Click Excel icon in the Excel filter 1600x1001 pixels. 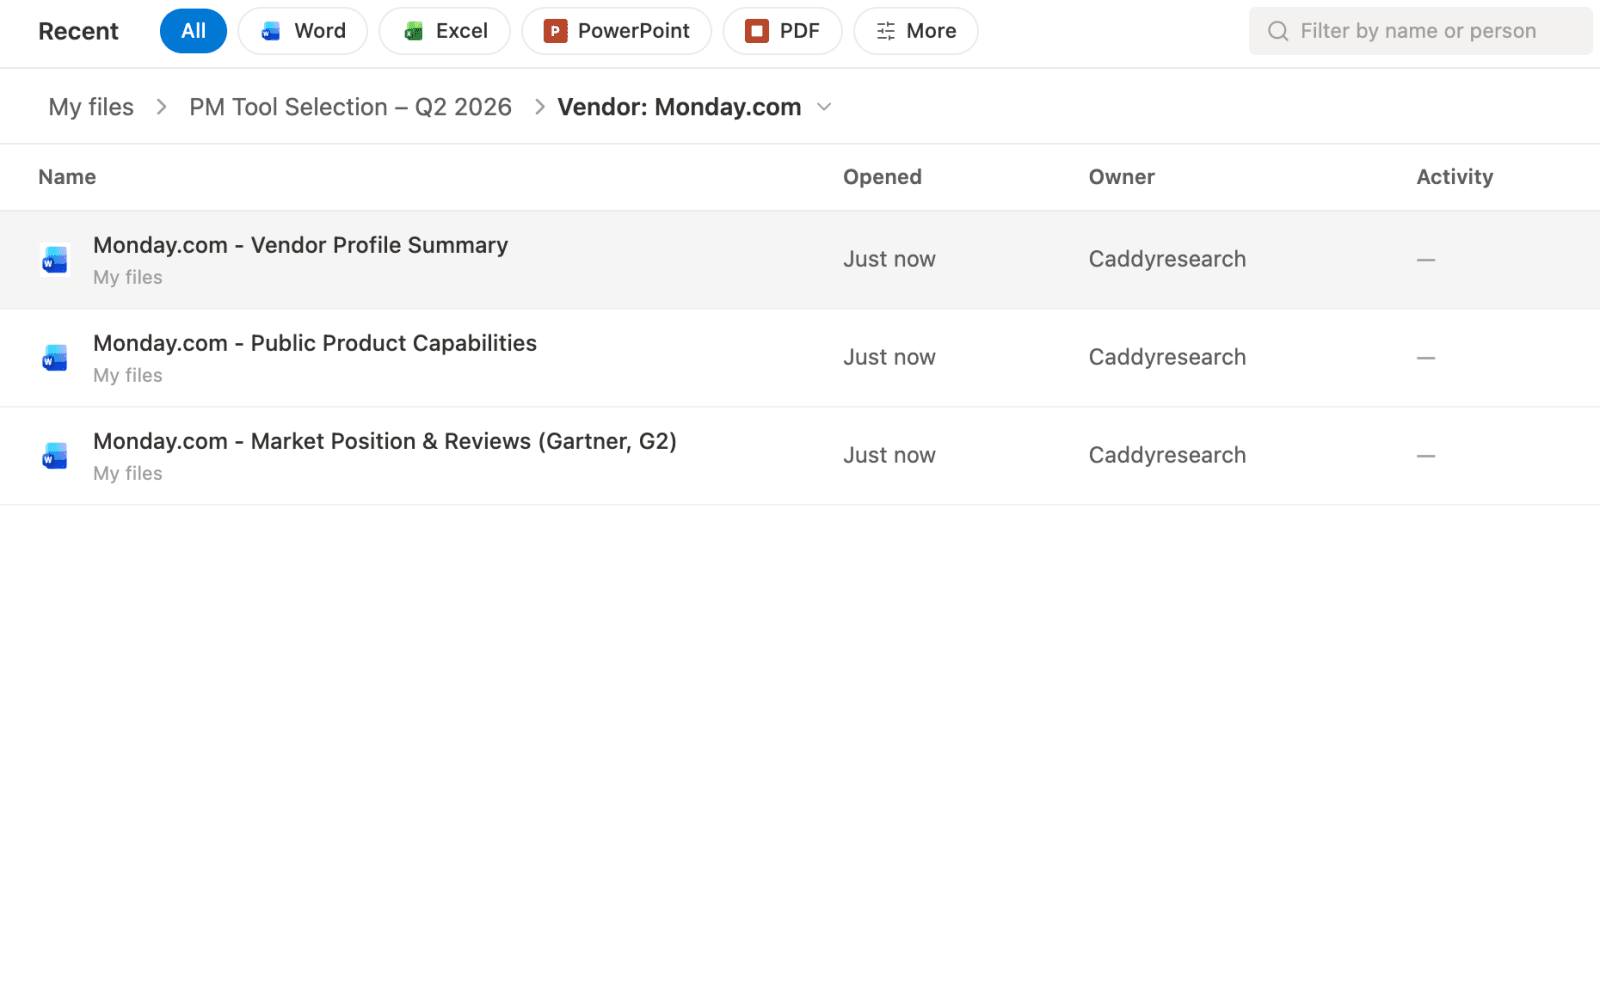(413, 32)
